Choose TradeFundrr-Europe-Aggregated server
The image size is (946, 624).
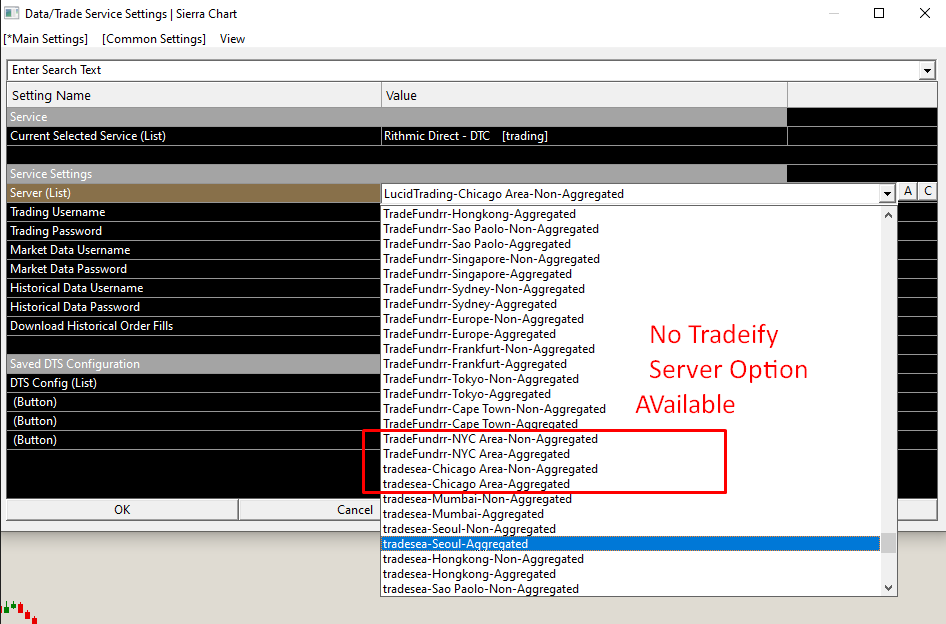point(631,334)
